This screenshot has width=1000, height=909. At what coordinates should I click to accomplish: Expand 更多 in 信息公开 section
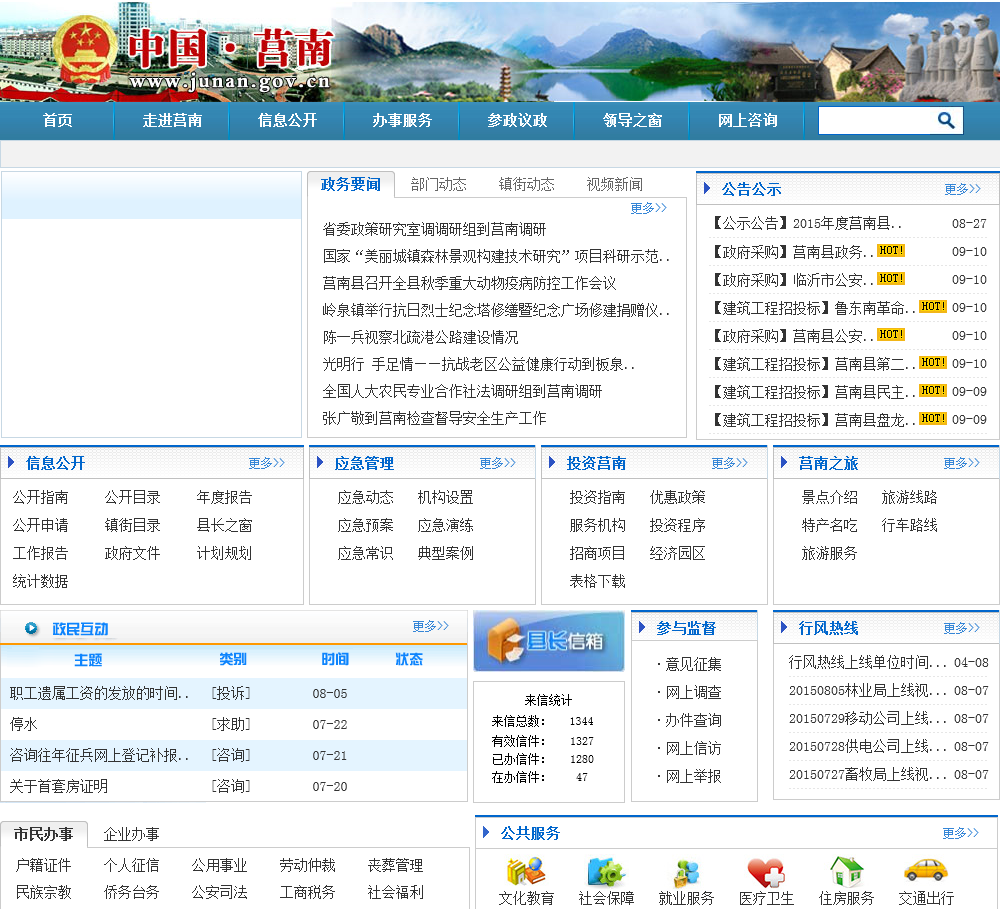pyautogui.click(x=266, y=463)
